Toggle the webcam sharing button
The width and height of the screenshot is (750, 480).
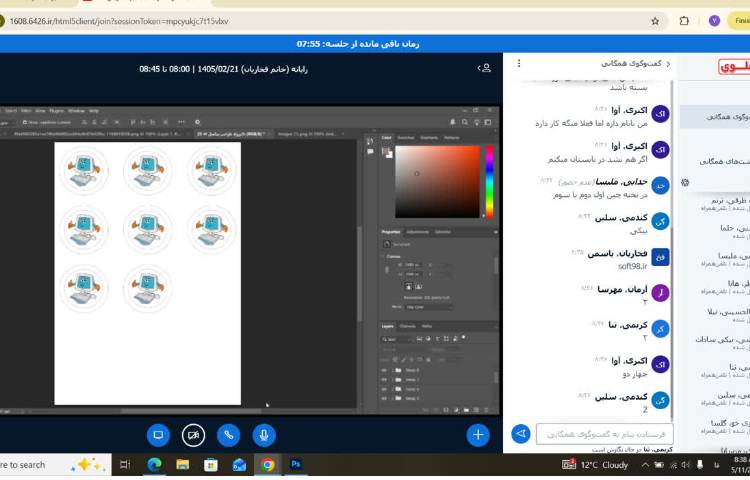click(193, 435)
